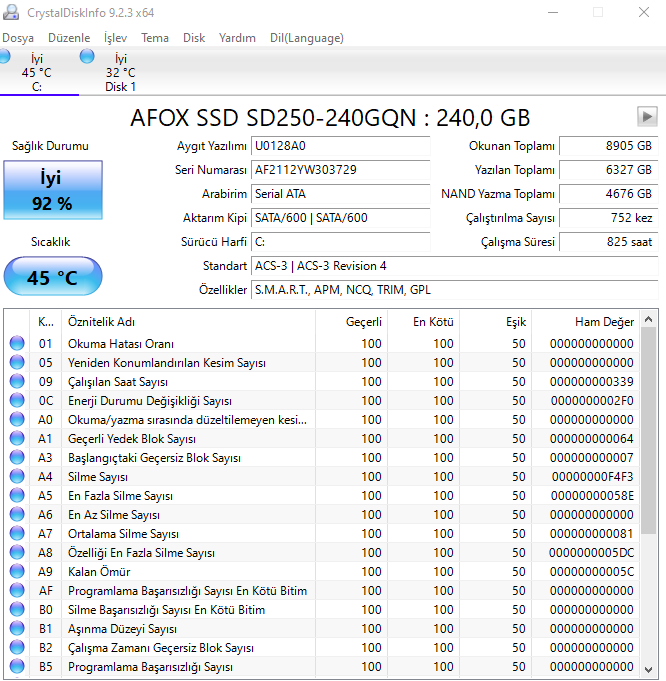Image resolution: width=666 pixels, height=681 pixels.
Task: Open the İşlev menu
Action: [x=115, y=38]
